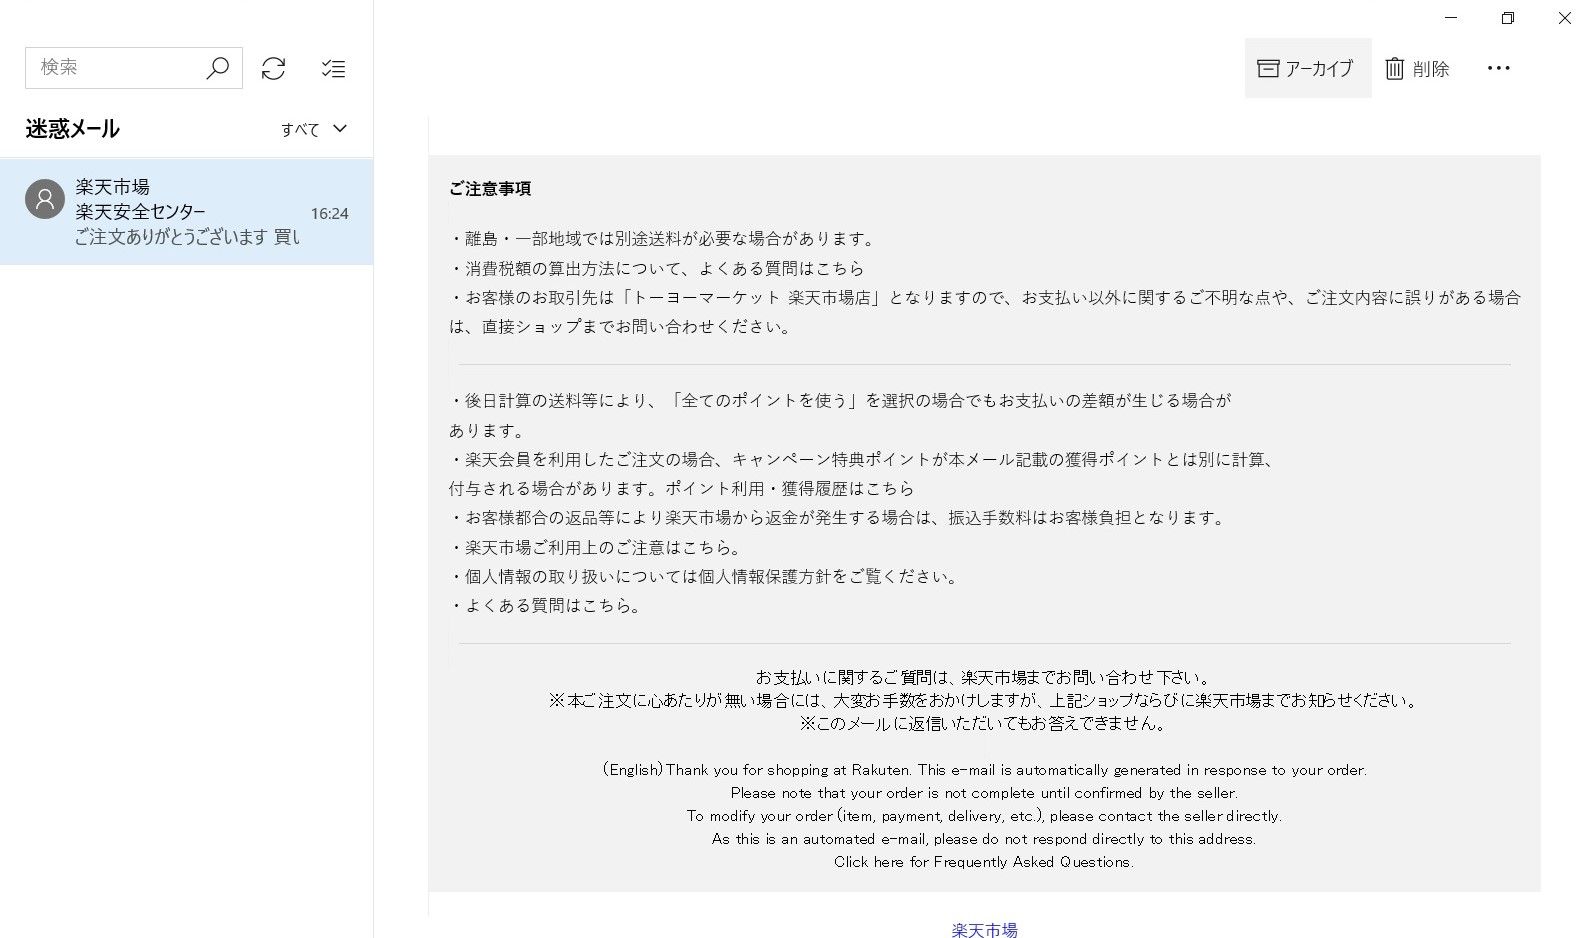The height and width of the screenshot is (938, 1587).
Task: Click the ご注意事項 heading
Action: [x=490, y=188]
